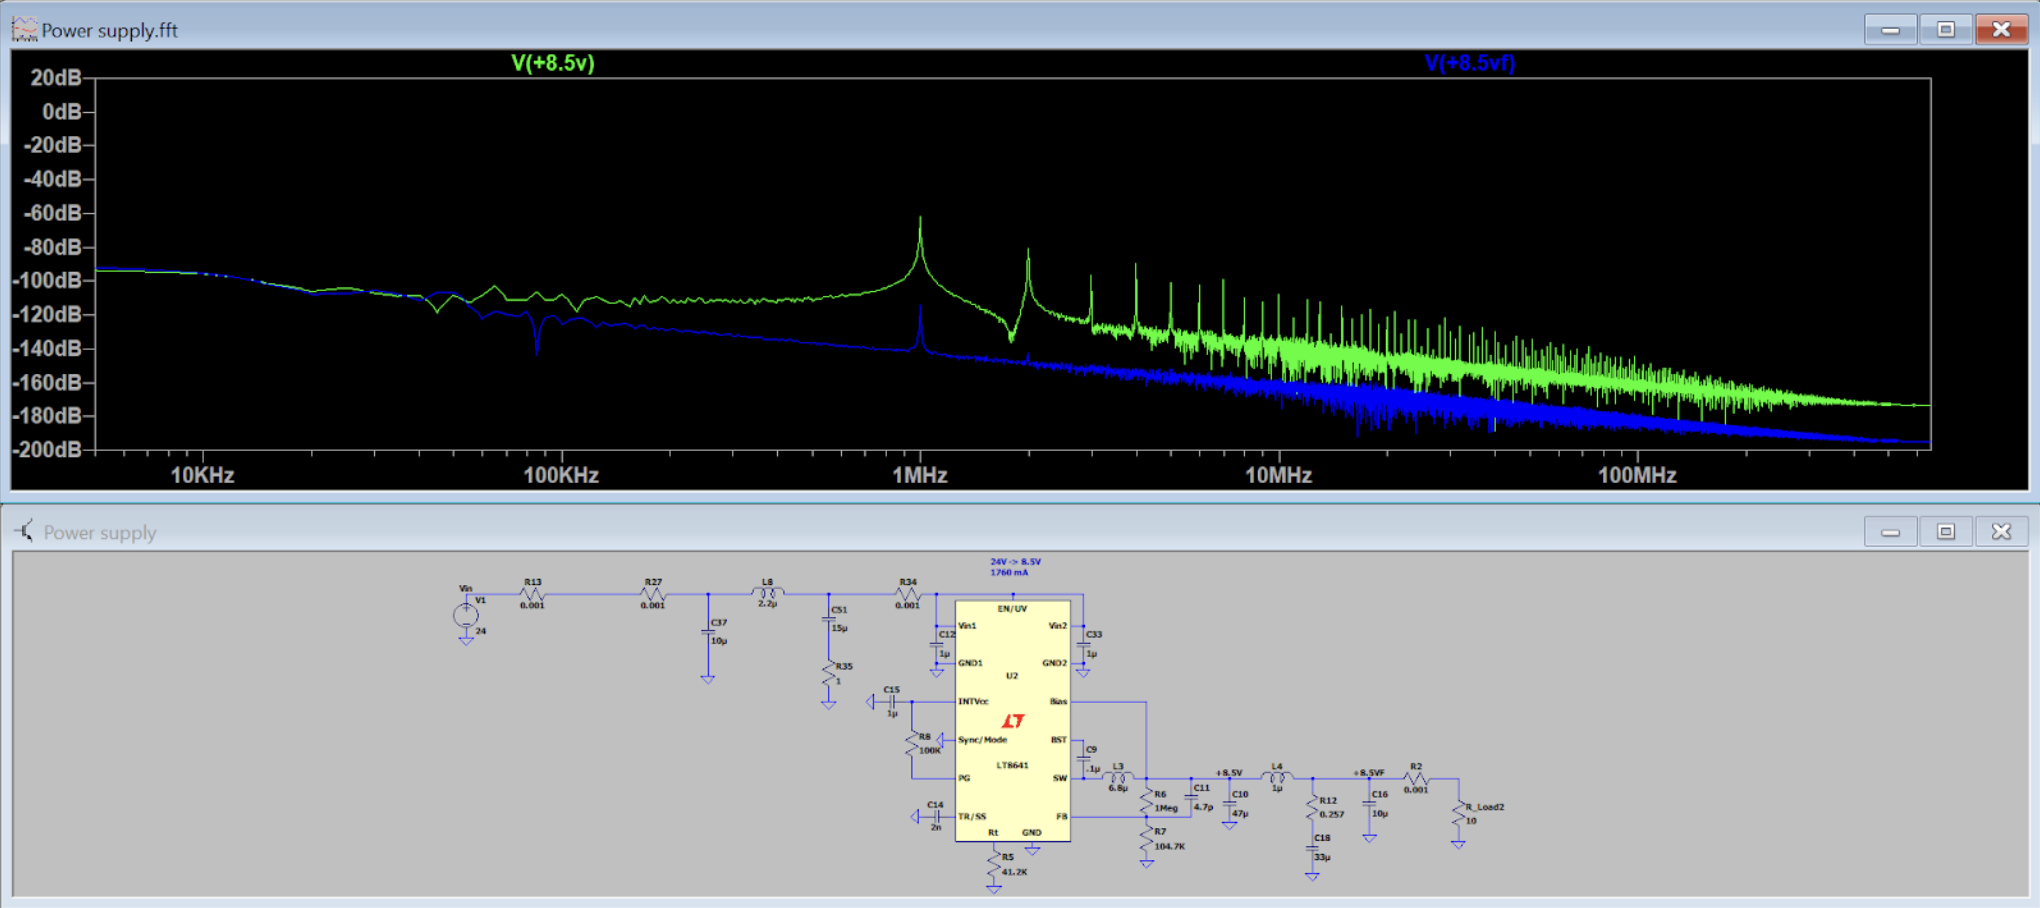The height and width of the screenshot is (908, 2040).
Task: Select resistor R5 on the Rt pin
Action: pos(994,863)
